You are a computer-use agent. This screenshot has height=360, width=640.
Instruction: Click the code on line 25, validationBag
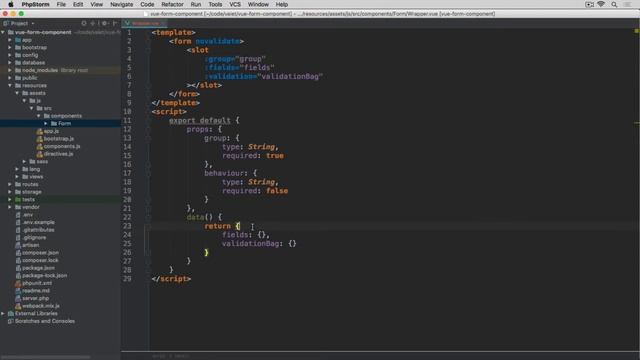tap(251, 244)
